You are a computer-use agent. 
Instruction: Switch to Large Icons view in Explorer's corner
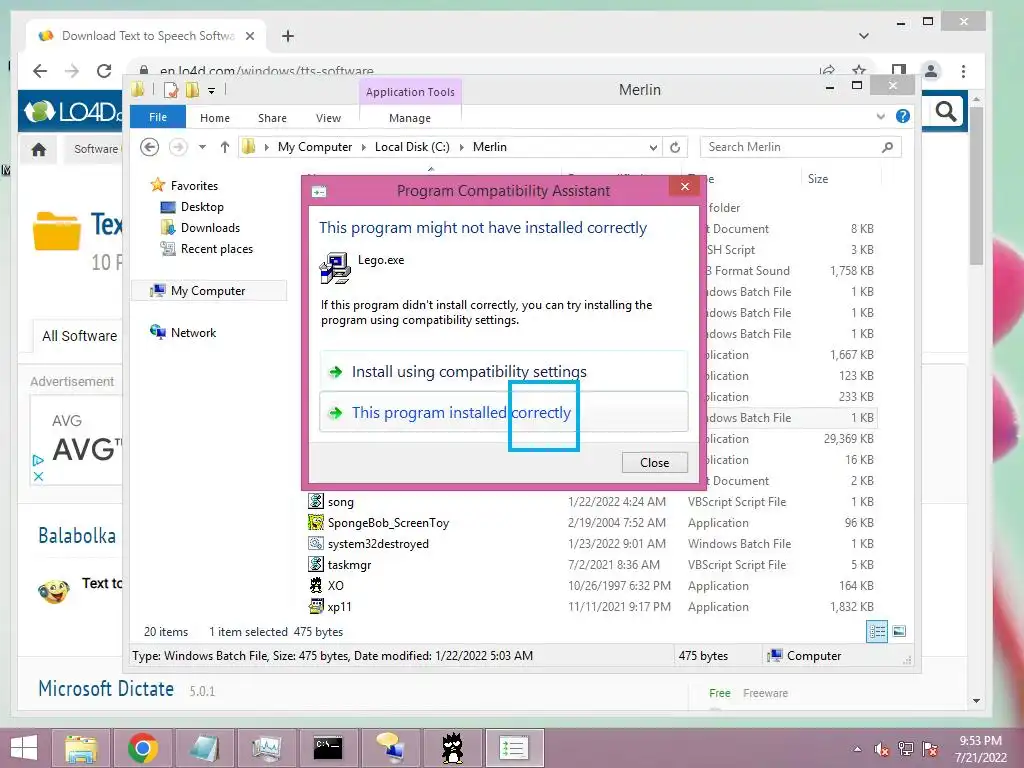click(x=899, y=631)
